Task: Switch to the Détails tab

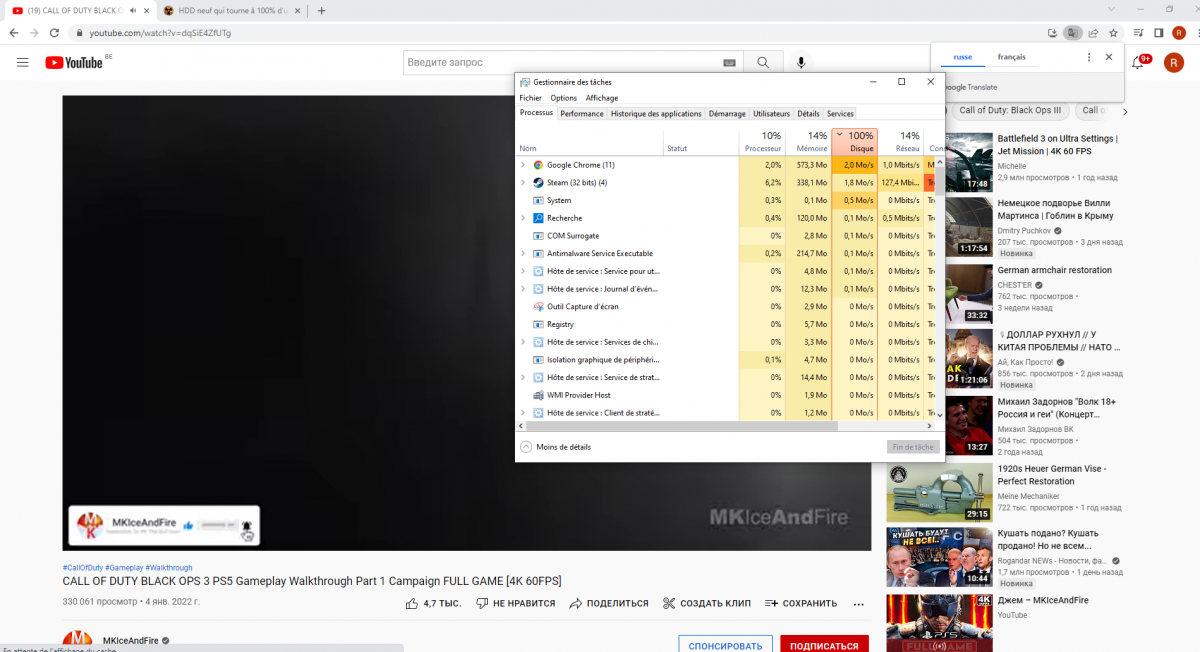Action: (x=808, y=114)
